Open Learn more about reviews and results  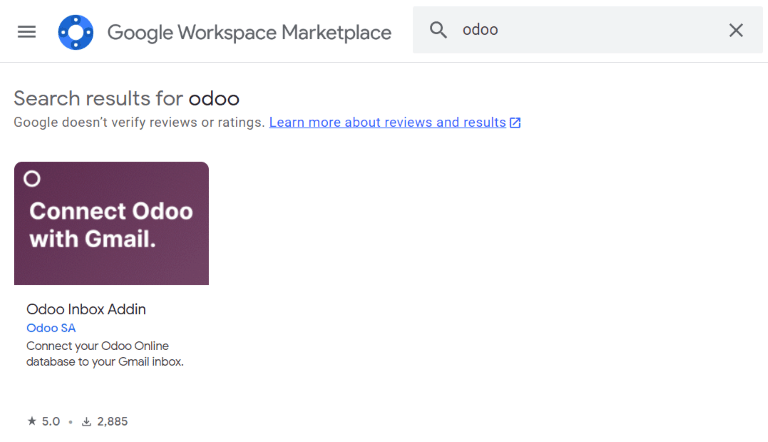[387, 122]
